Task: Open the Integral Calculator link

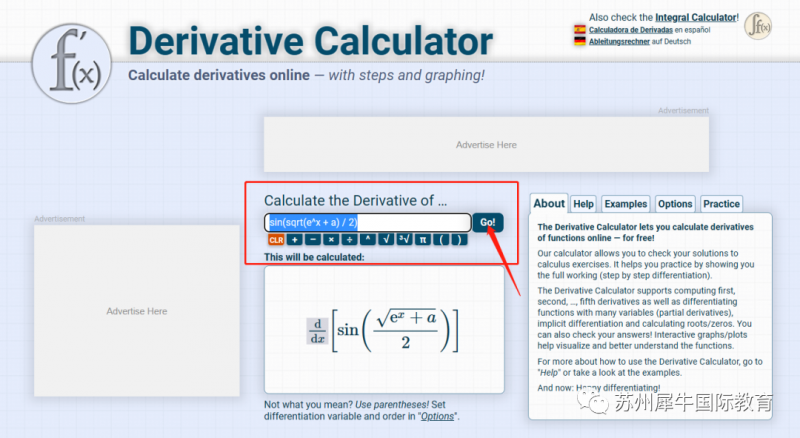Action: tap(696, 17)
